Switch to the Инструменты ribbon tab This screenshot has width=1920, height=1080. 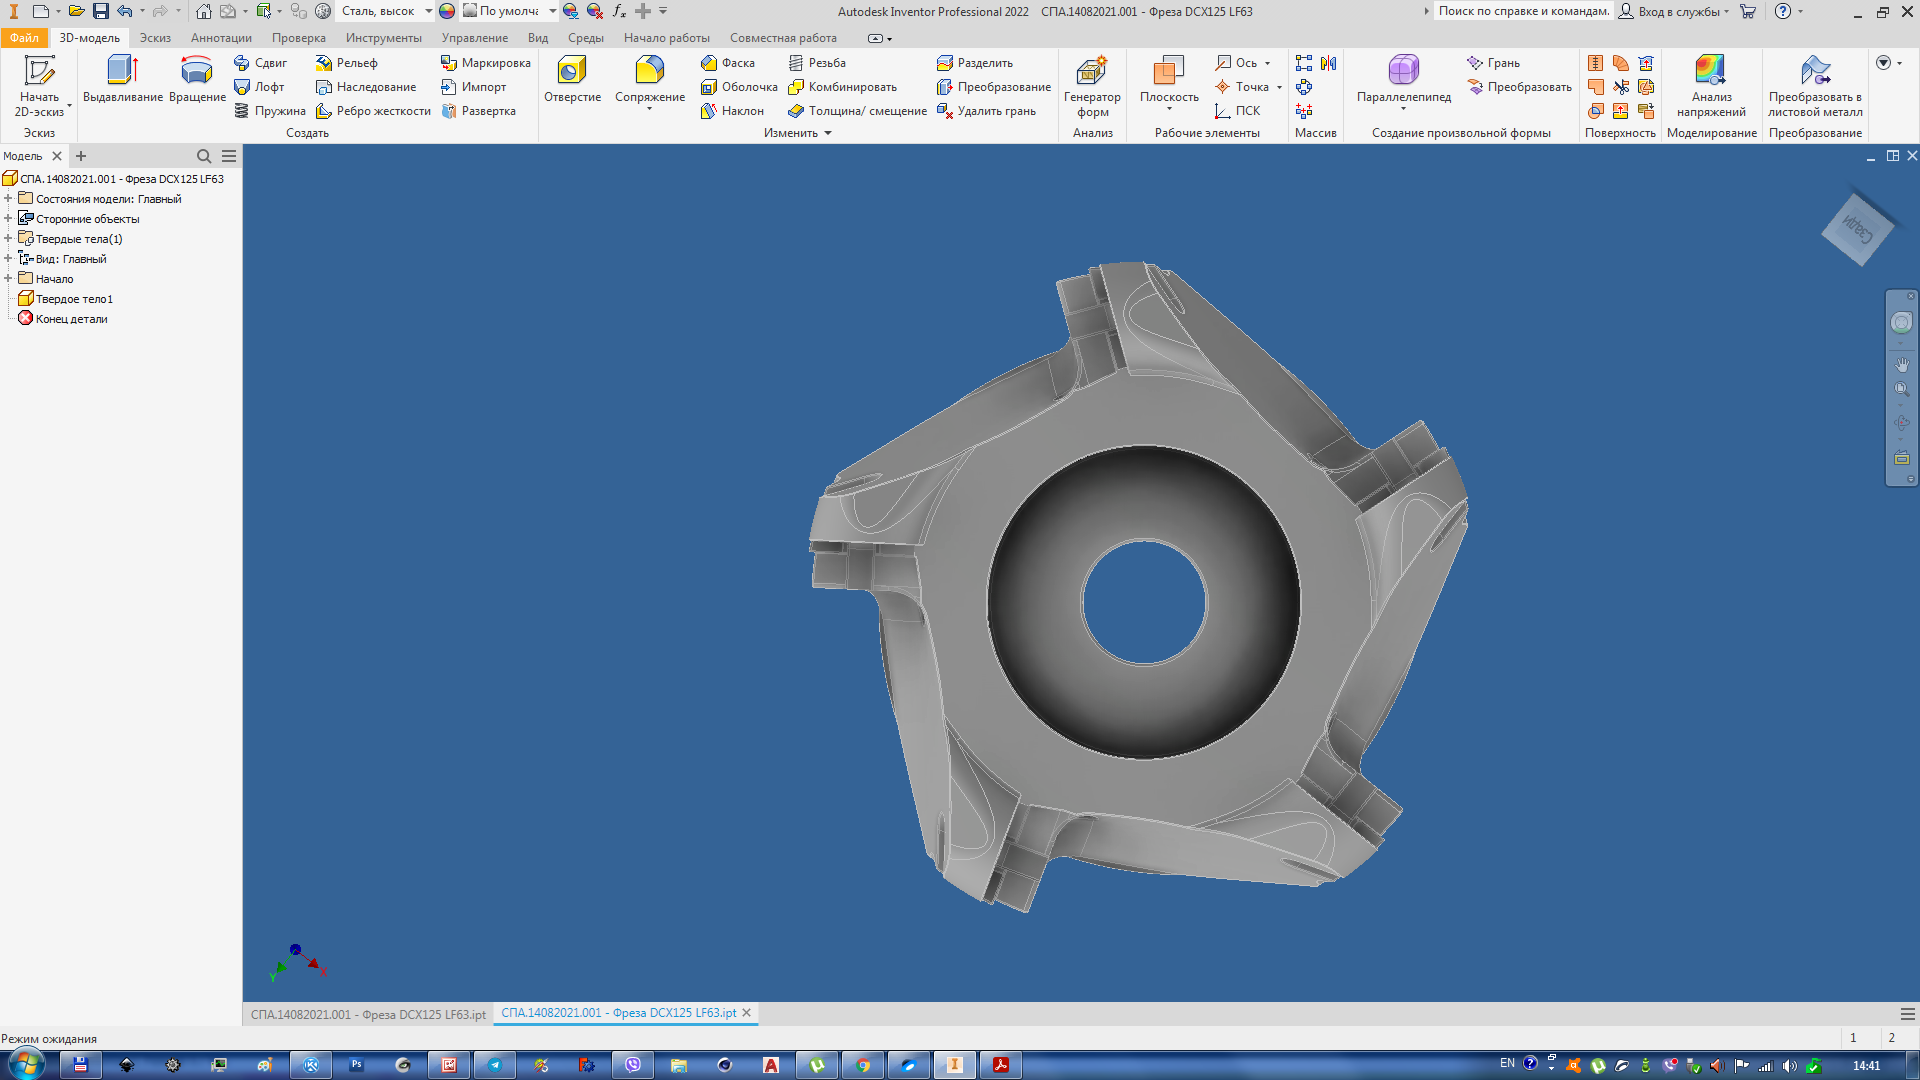[x=383, y=38]
